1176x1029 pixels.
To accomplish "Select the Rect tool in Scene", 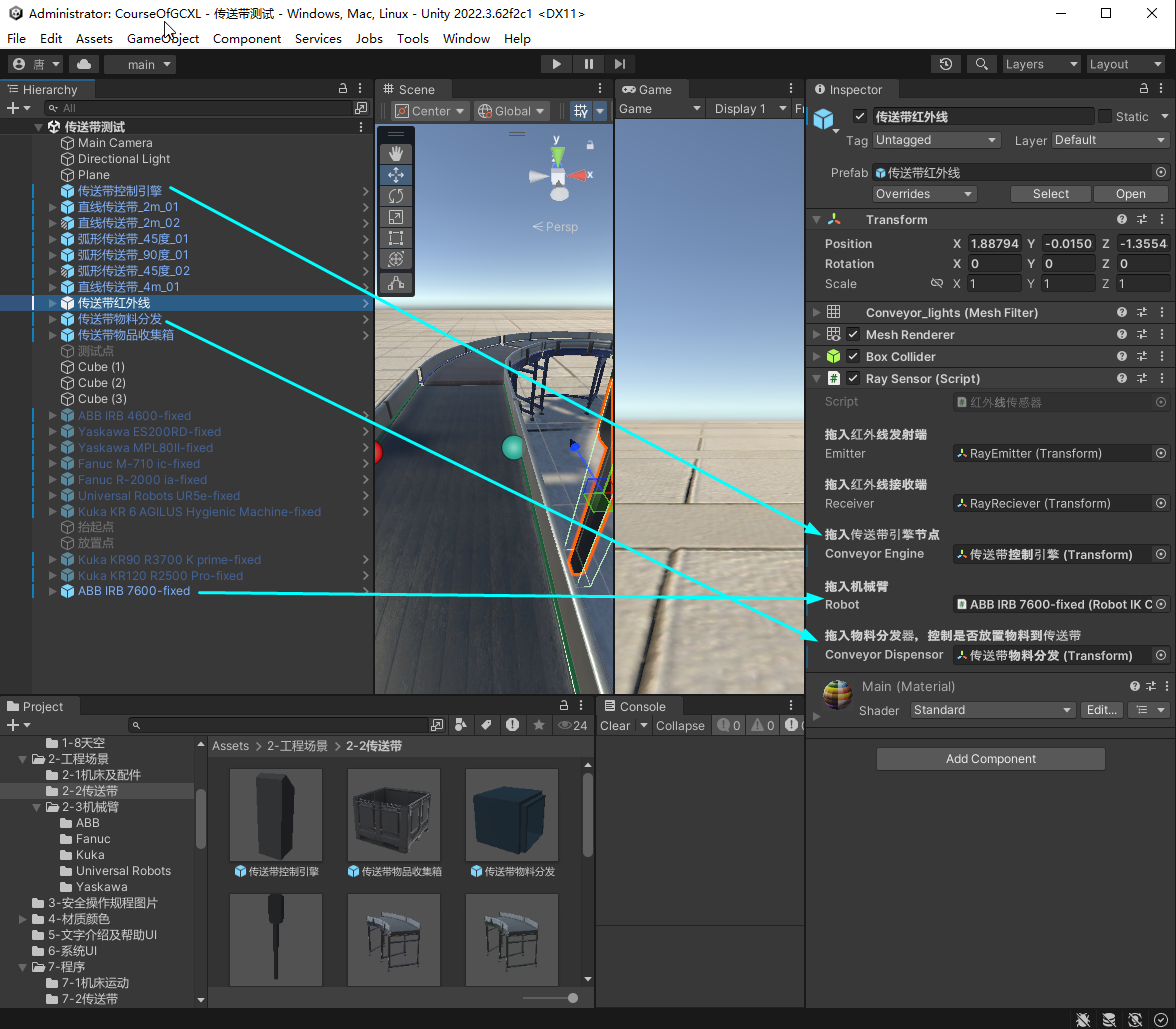I will click(x=396, y=238).
